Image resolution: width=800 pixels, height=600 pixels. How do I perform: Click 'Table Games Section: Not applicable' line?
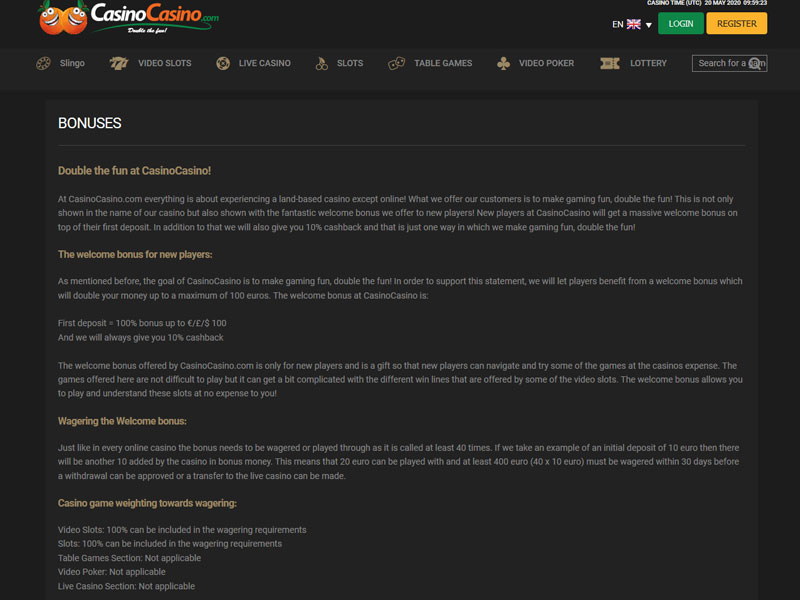tap(129, 558)
